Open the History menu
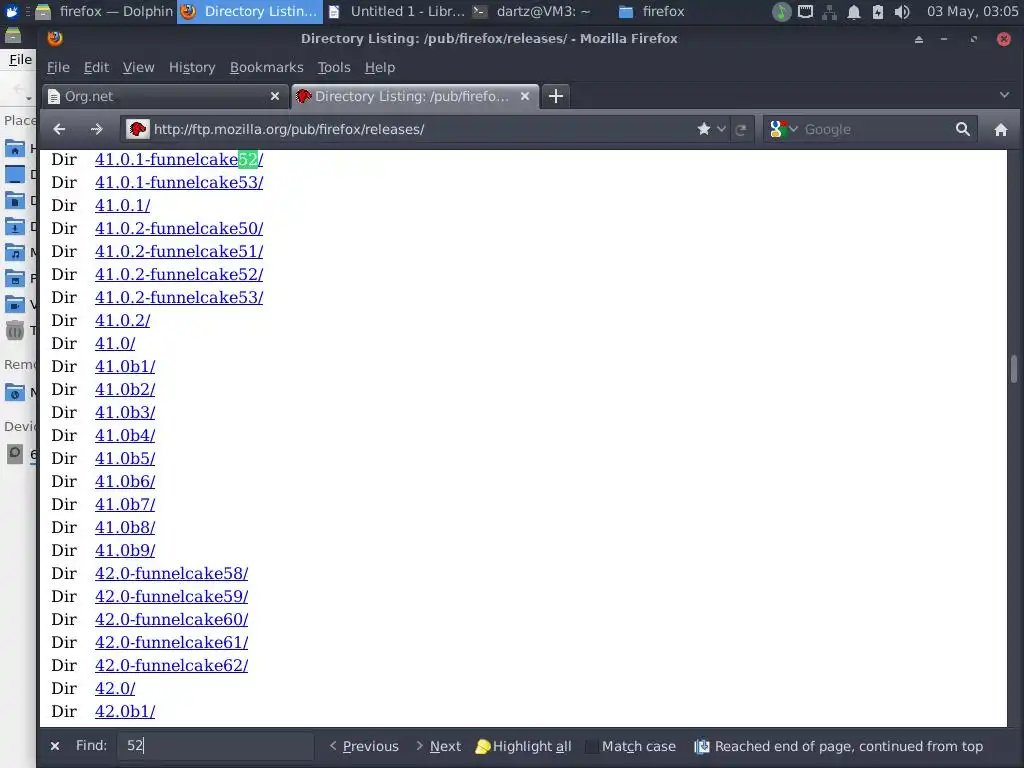 pyautogui.click(x=192, y=67)
